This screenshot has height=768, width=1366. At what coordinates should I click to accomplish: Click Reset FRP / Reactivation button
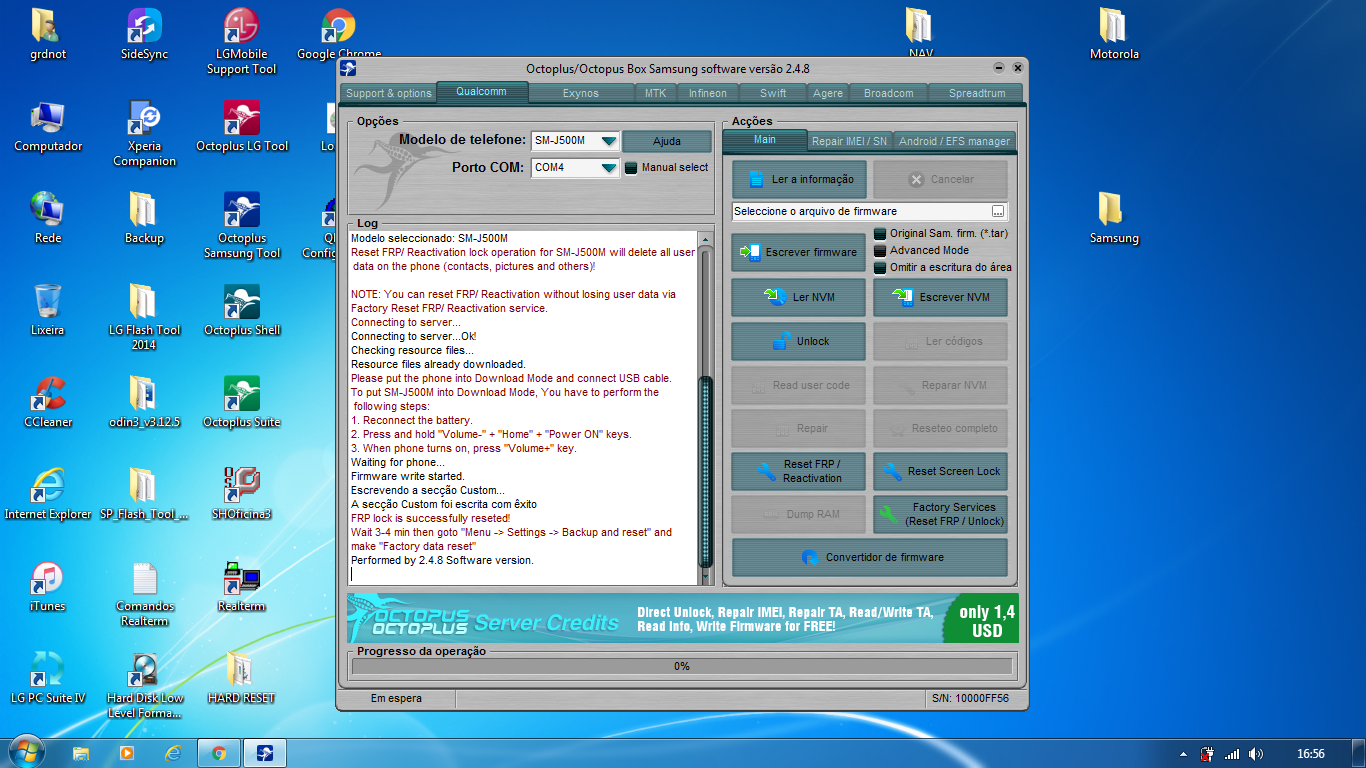click(799, 471)
